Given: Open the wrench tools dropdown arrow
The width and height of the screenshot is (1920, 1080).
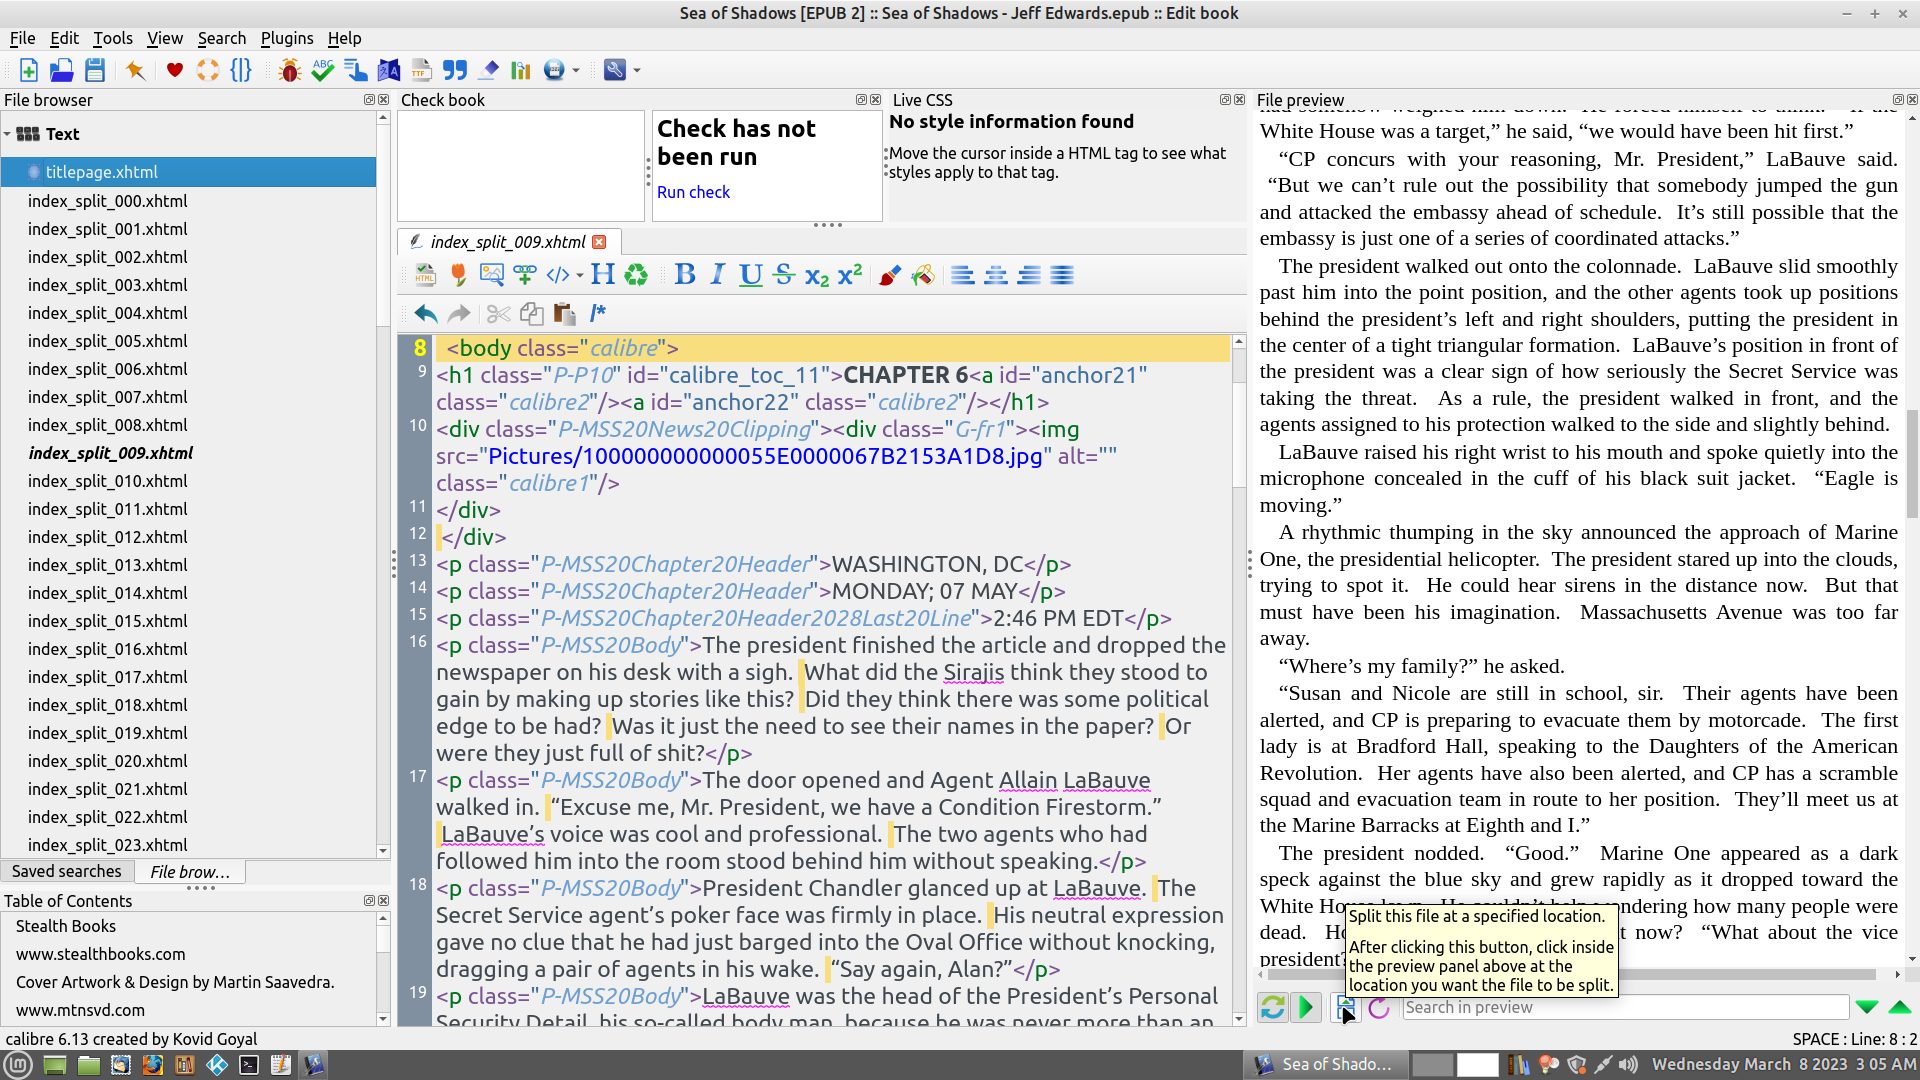Looking at the screenshot, I should [637, 71].
